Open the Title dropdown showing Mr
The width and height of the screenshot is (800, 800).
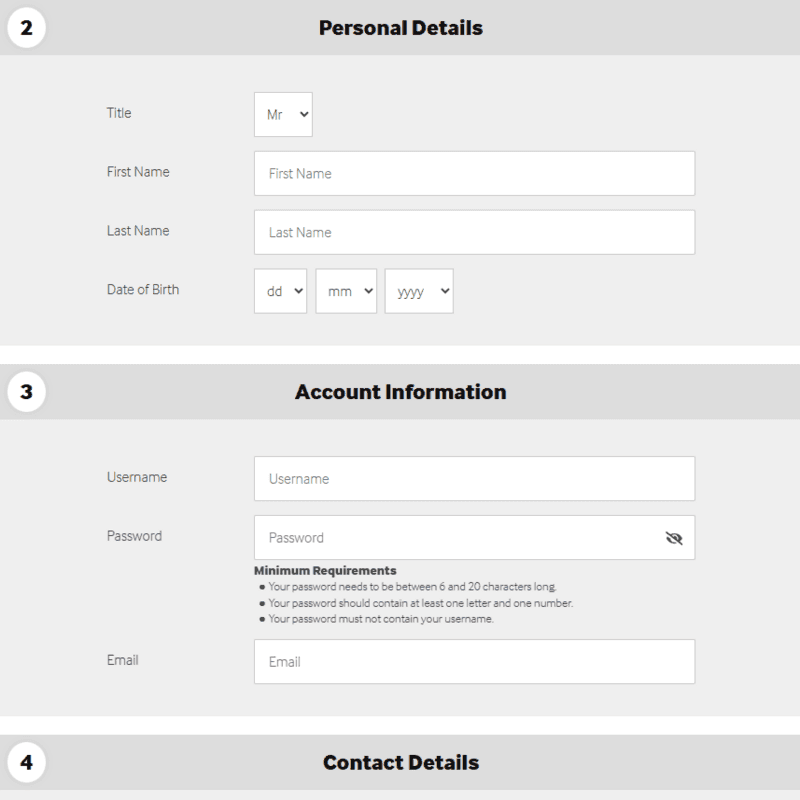(283, 114)
